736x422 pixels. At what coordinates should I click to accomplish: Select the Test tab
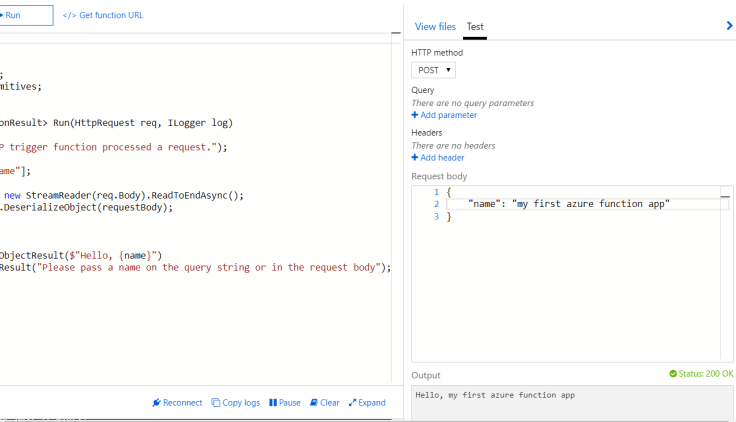click(475, 27)
